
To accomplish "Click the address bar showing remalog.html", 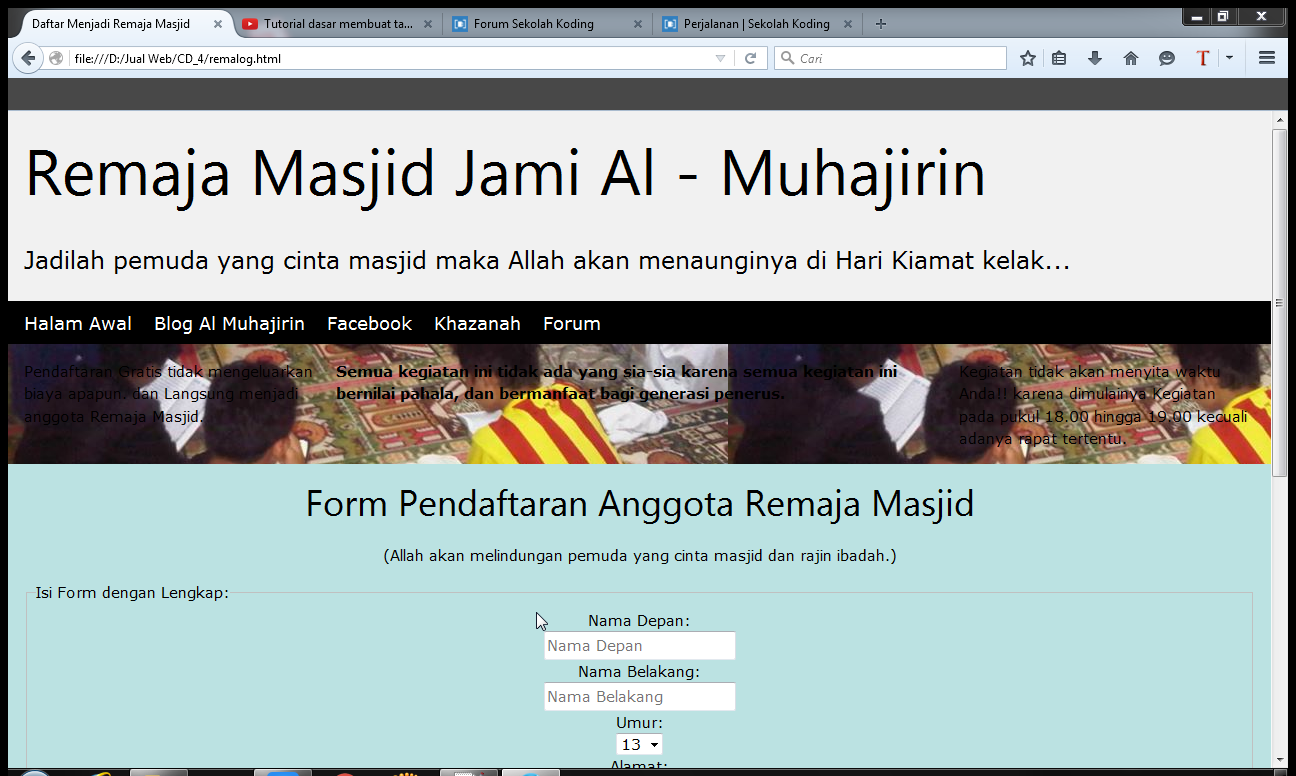I will point(390,59).
